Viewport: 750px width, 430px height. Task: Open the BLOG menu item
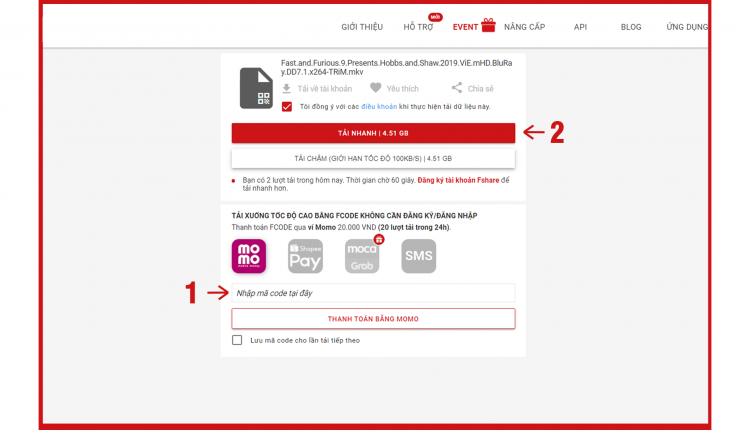[631, 27]
